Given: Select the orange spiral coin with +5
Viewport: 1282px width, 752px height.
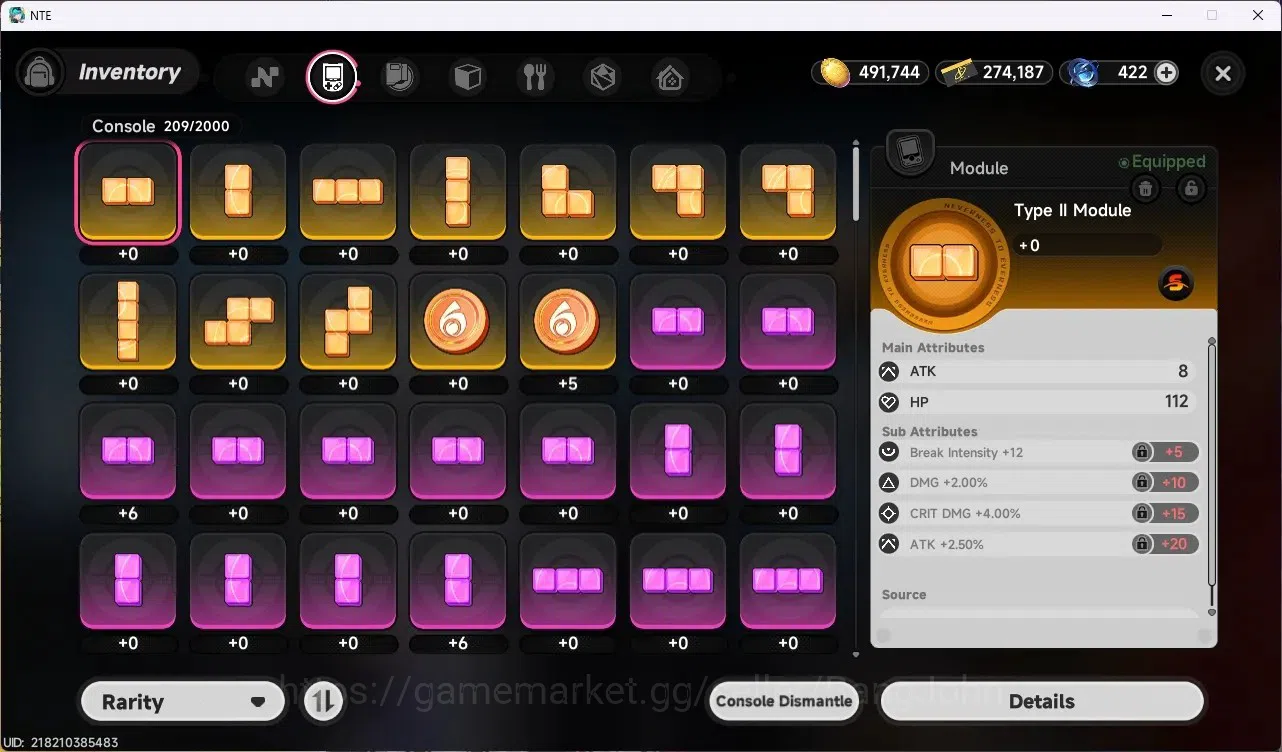Looking at the screenshot, I should [568, 322].
